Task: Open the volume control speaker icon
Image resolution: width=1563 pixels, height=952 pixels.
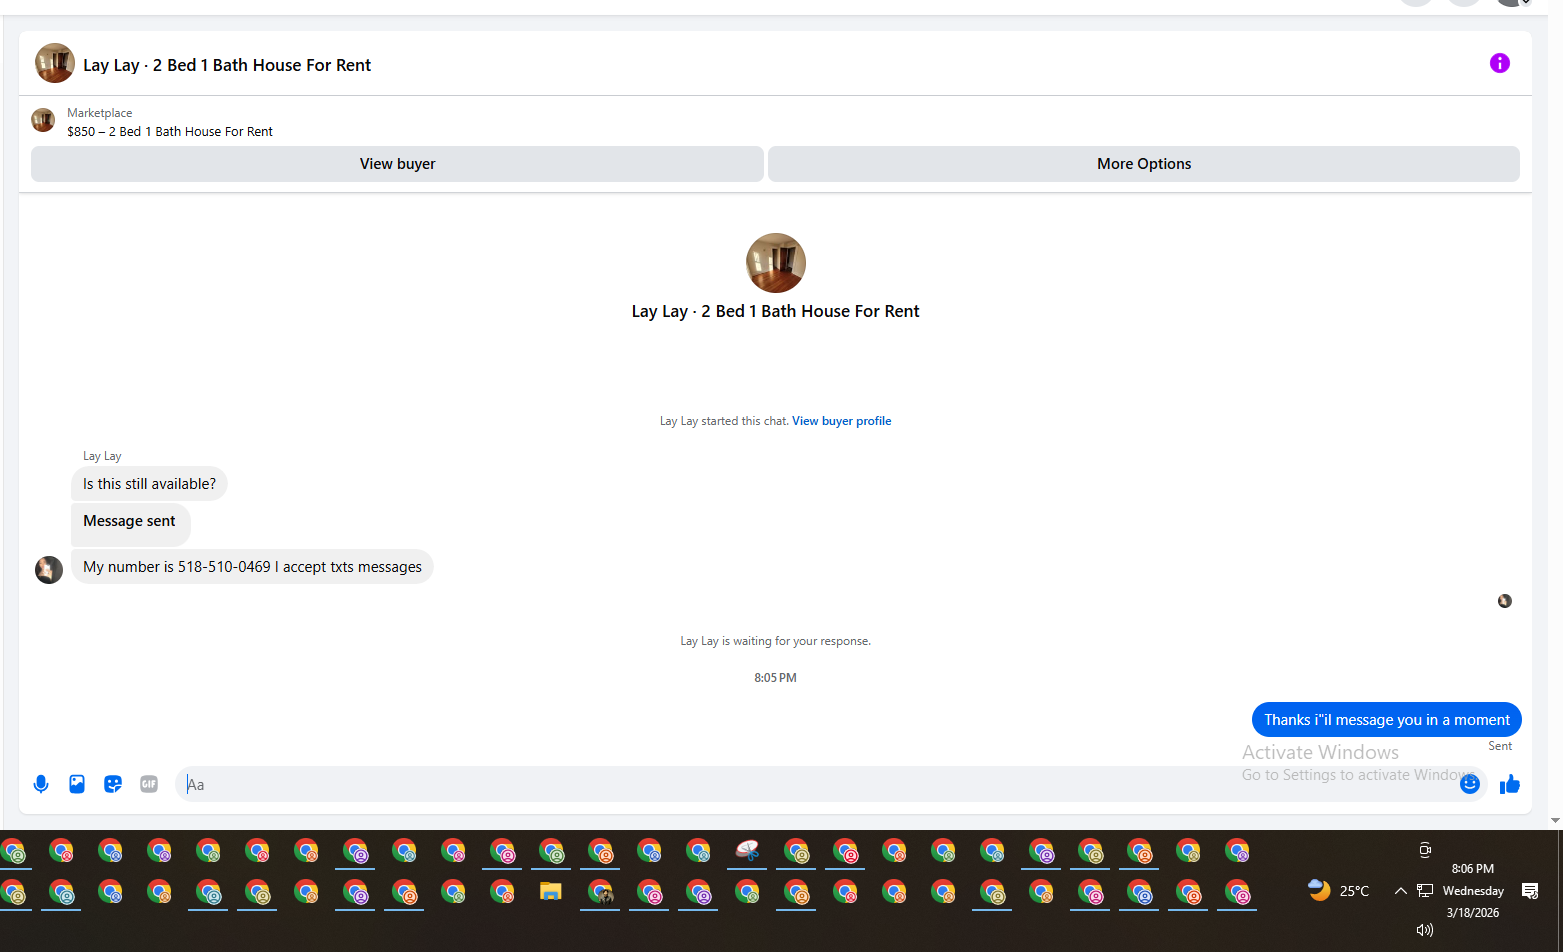Action: pyautogui.click(x=1425, y=930)
